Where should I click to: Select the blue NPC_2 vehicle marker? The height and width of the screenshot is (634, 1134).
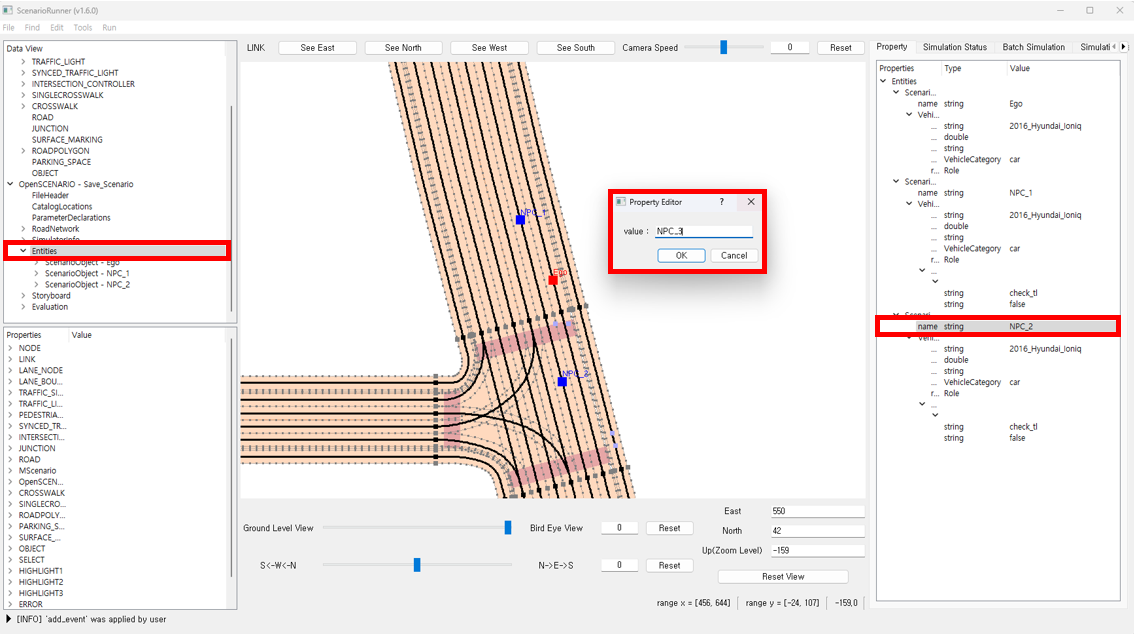click(x=562, y=382)
